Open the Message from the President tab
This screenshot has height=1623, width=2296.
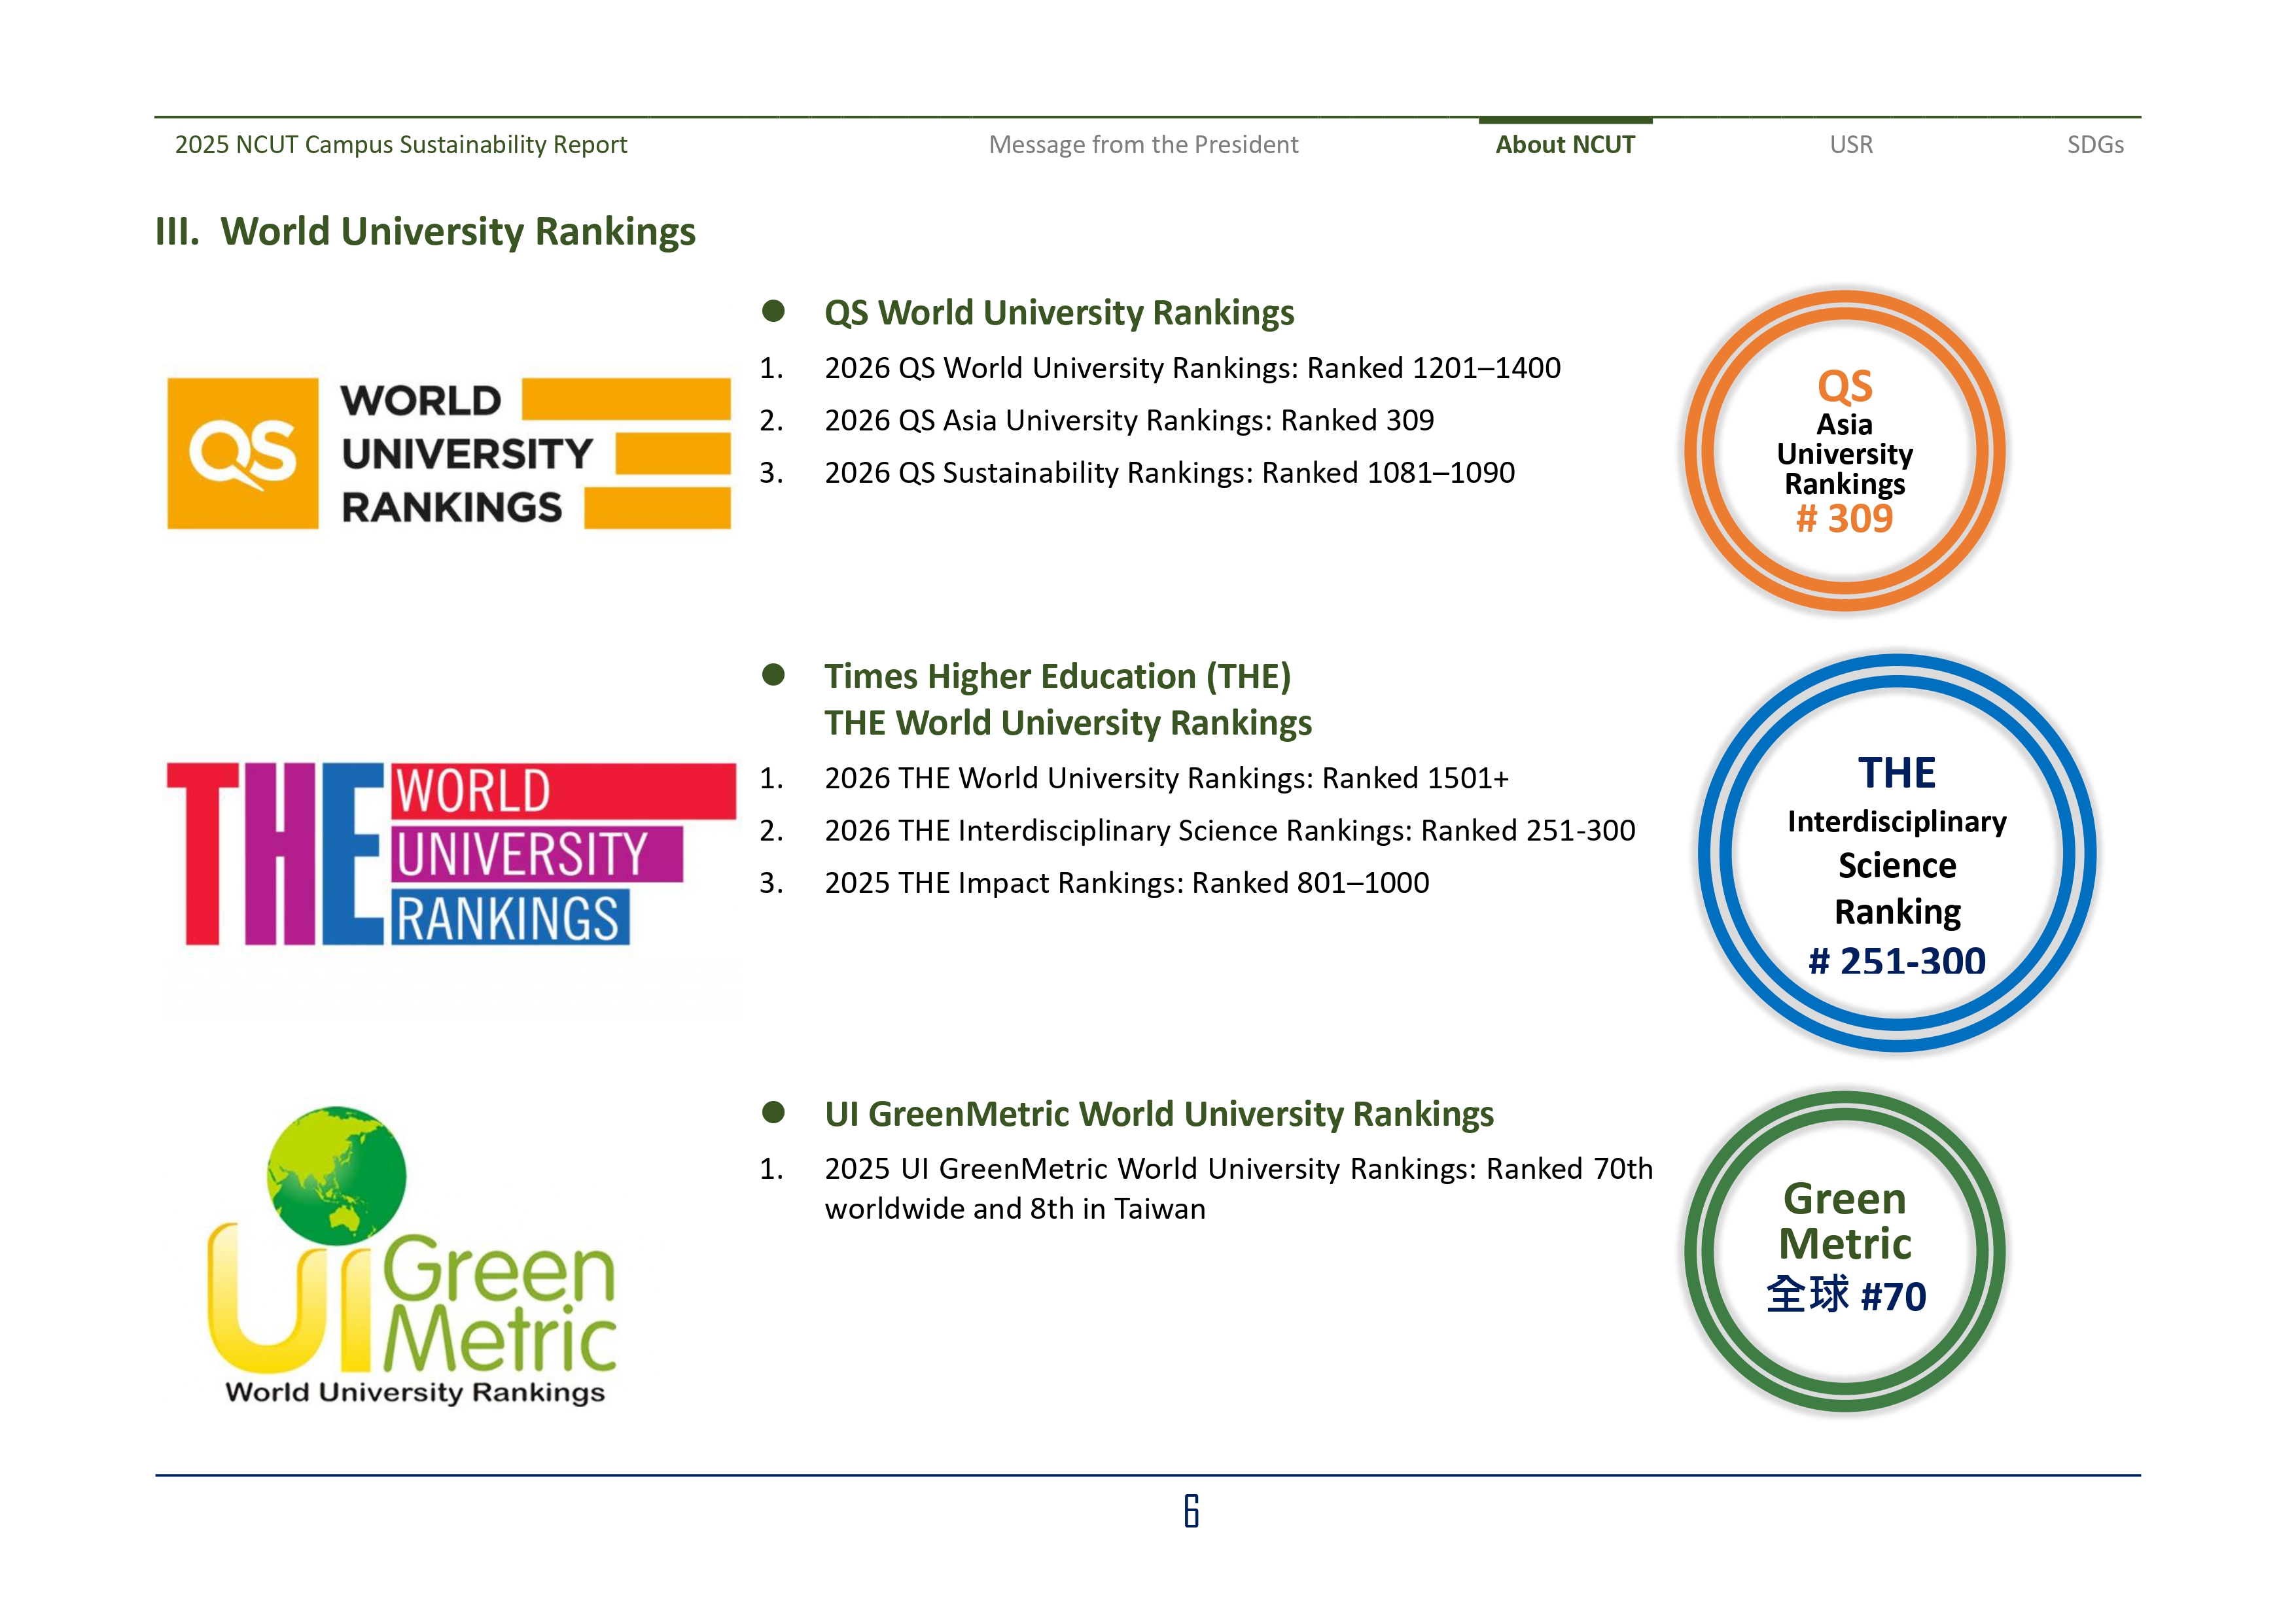[x=1143, y=145]
